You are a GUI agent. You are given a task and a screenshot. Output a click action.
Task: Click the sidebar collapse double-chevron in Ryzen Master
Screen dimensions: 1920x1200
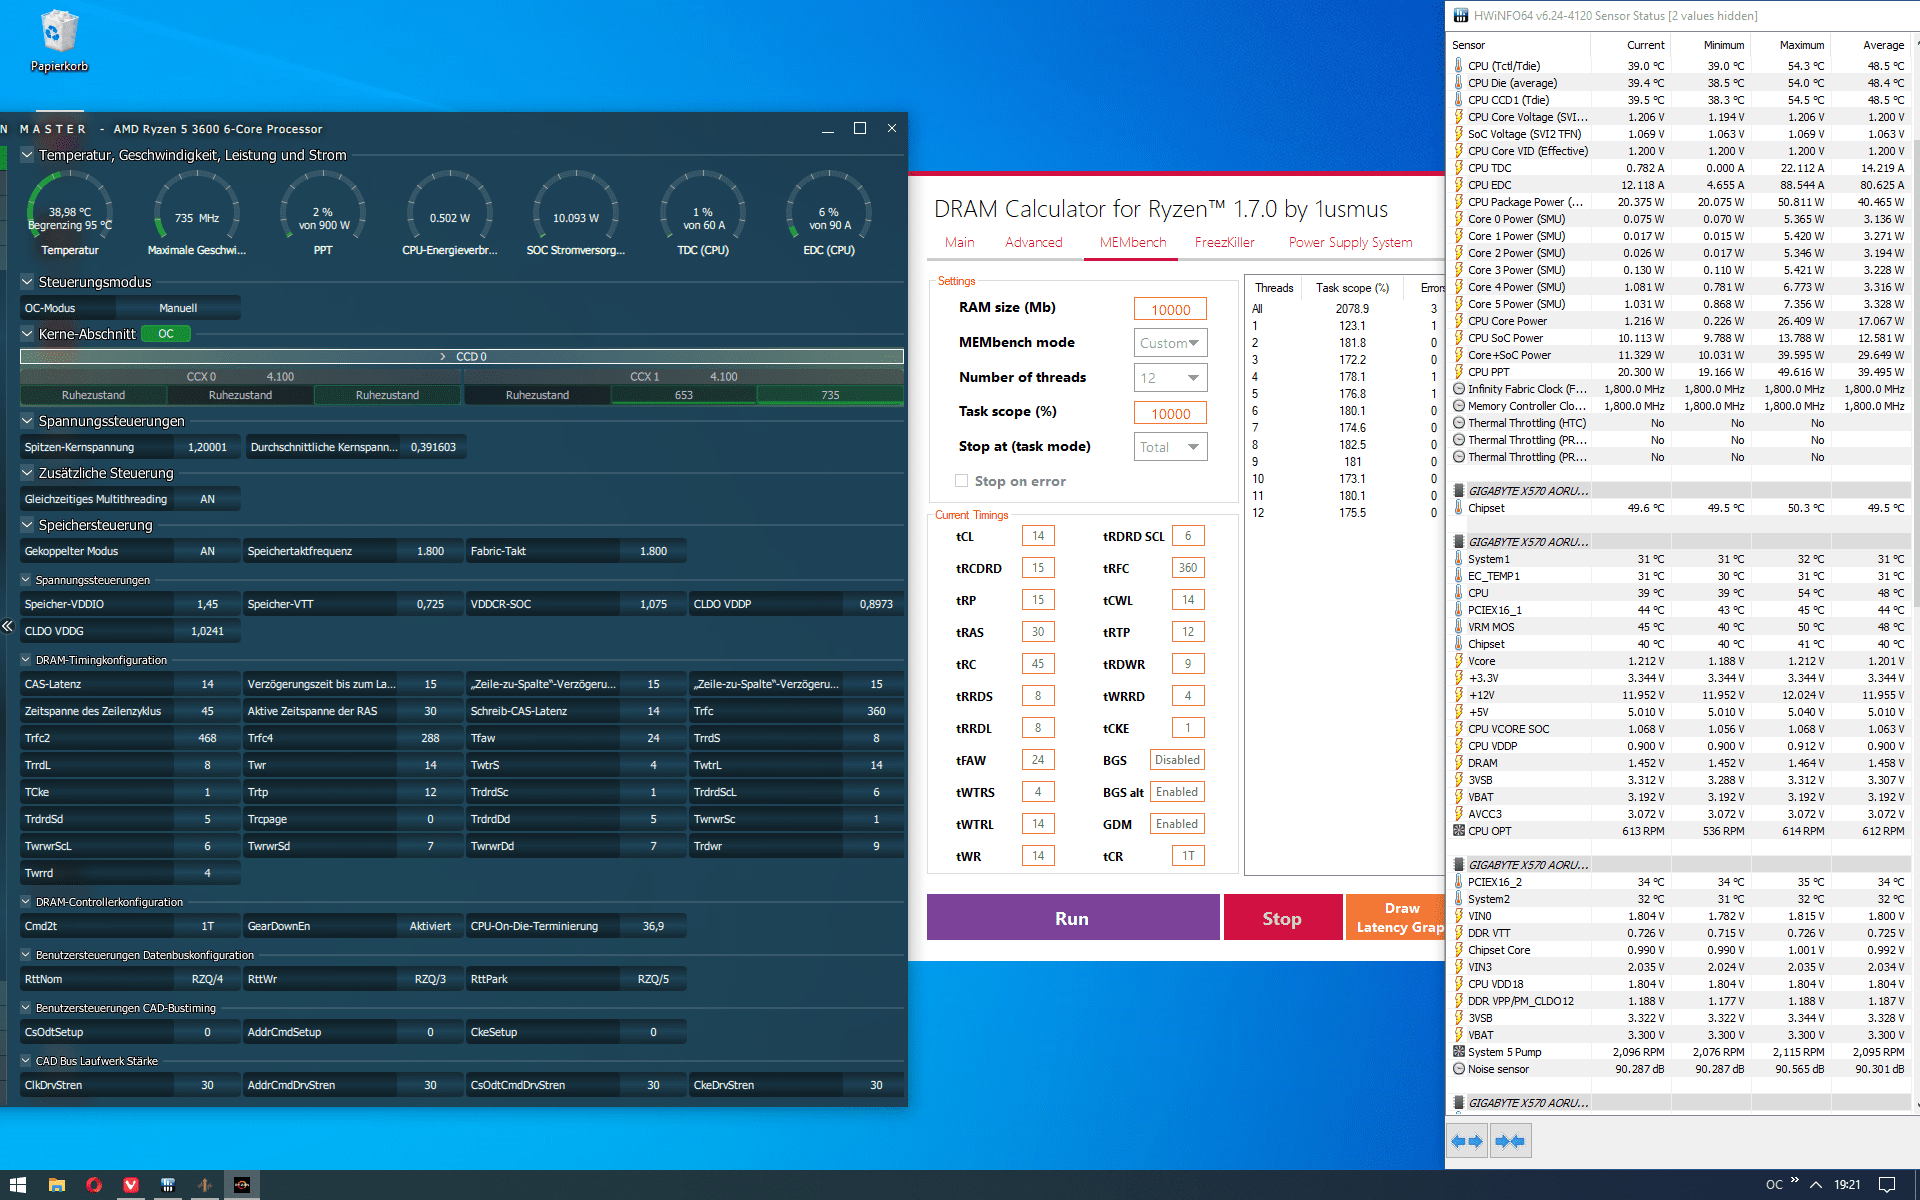coord(7,626)
